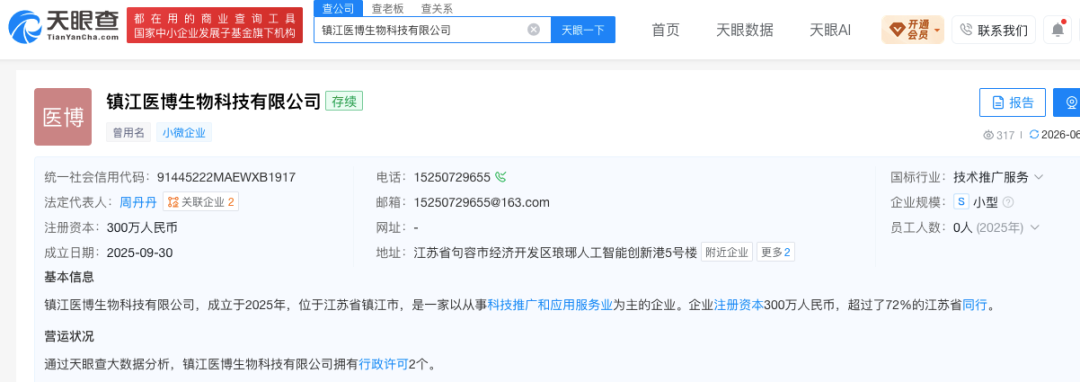Click the company title 镇江医博生物科技有限公司

[214, 101]
